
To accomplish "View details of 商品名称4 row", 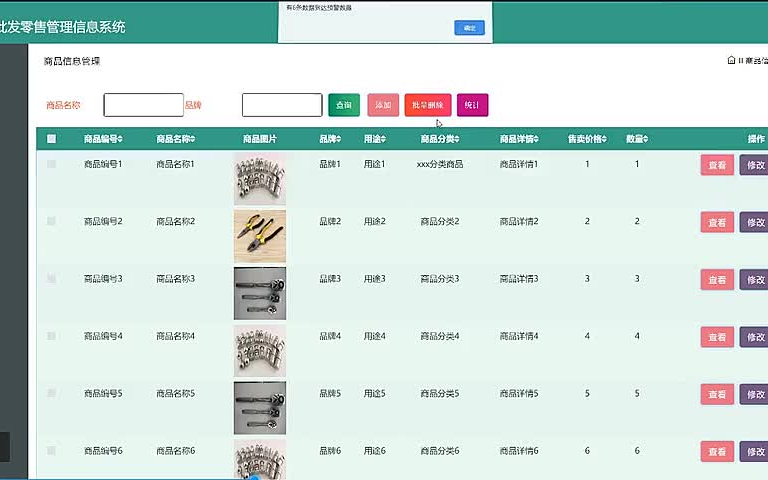I will (717, 337).
